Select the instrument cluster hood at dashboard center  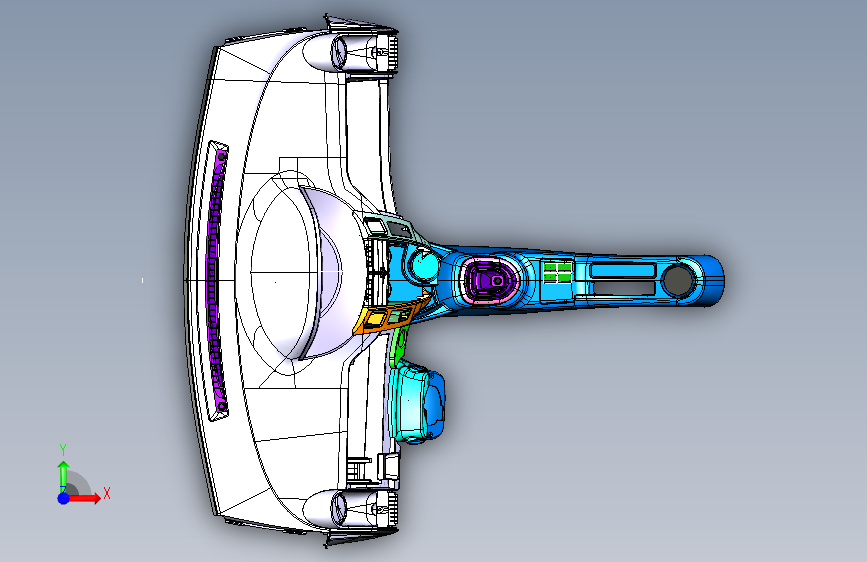click(326, 274)
